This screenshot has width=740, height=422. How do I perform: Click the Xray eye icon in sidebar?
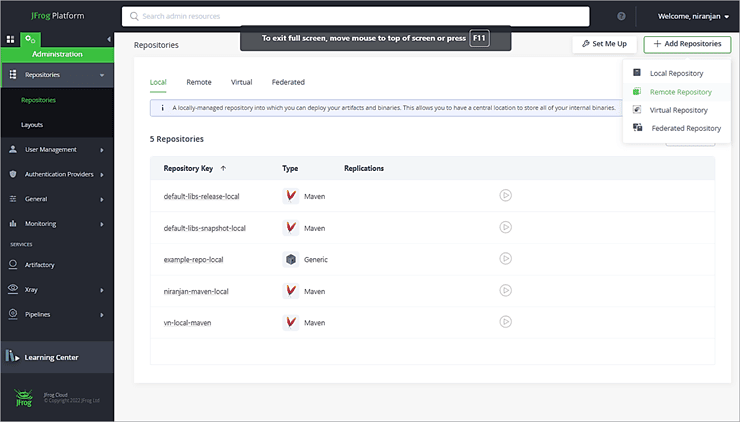[x=13, y=289]
